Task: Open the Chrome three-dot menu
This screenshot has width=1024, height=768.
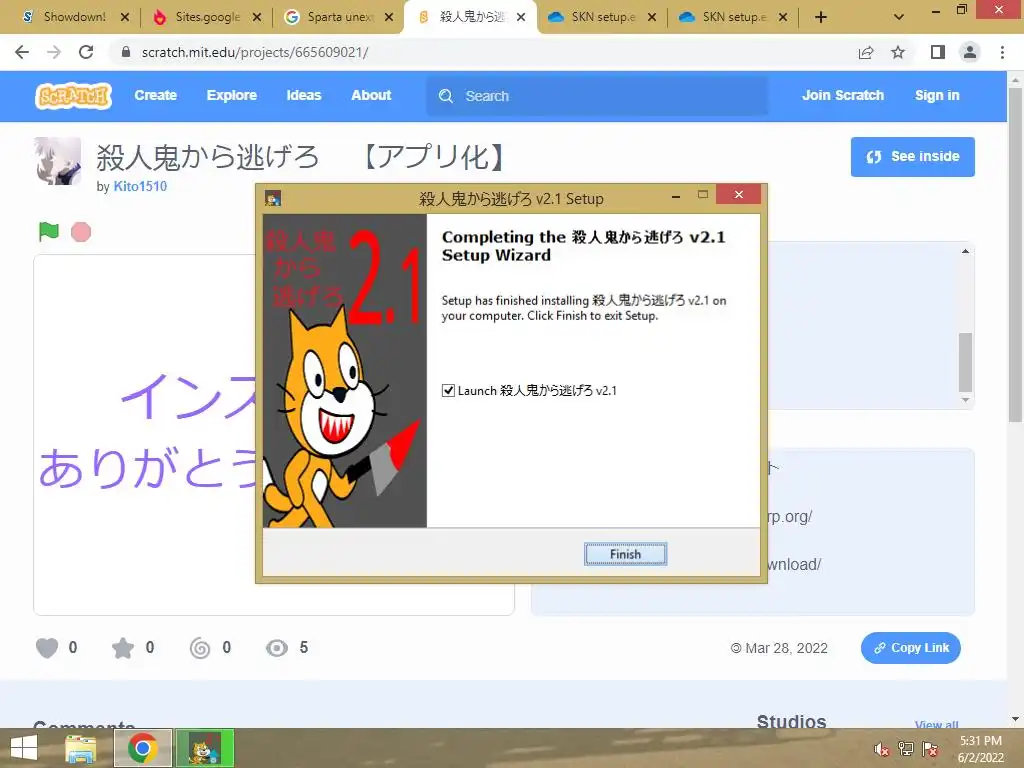Action: click(1002, 52)
